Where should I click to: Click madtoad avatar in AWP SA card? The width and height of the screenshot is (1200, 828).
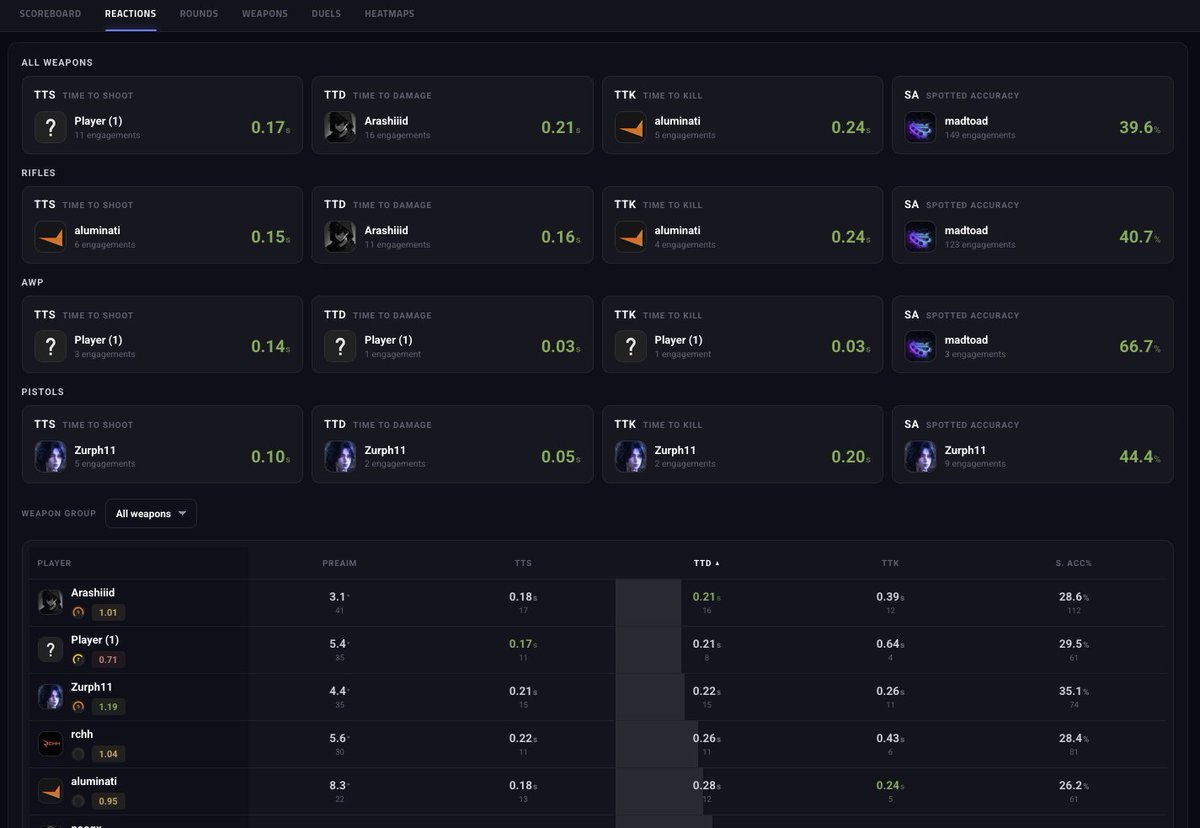coord(920,346)
